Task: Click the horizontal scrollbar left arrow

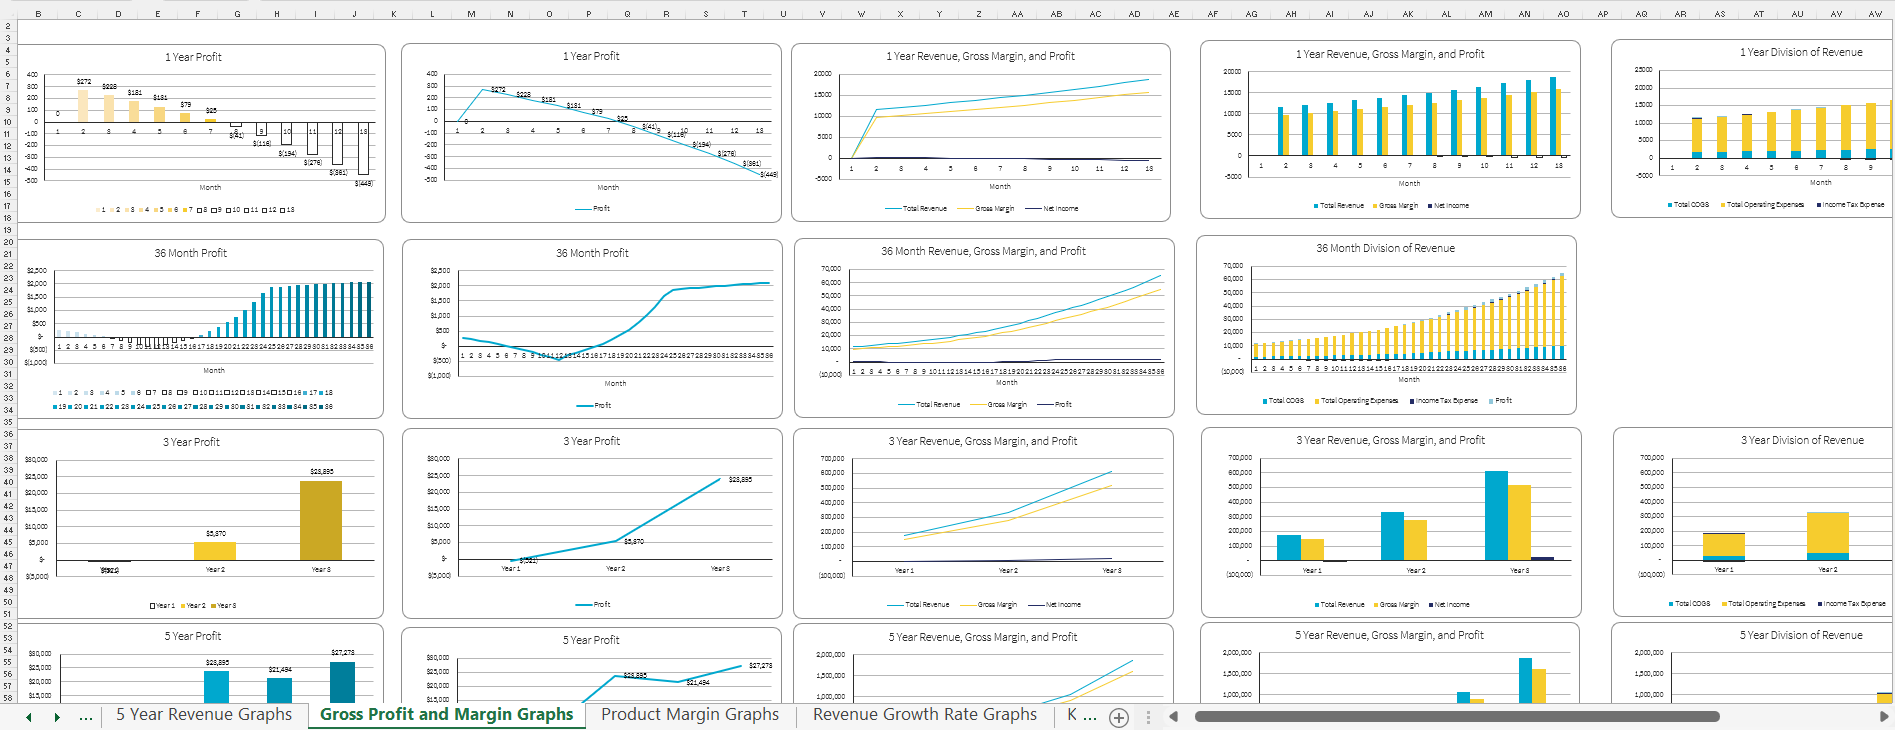Action: point(1174,716)
